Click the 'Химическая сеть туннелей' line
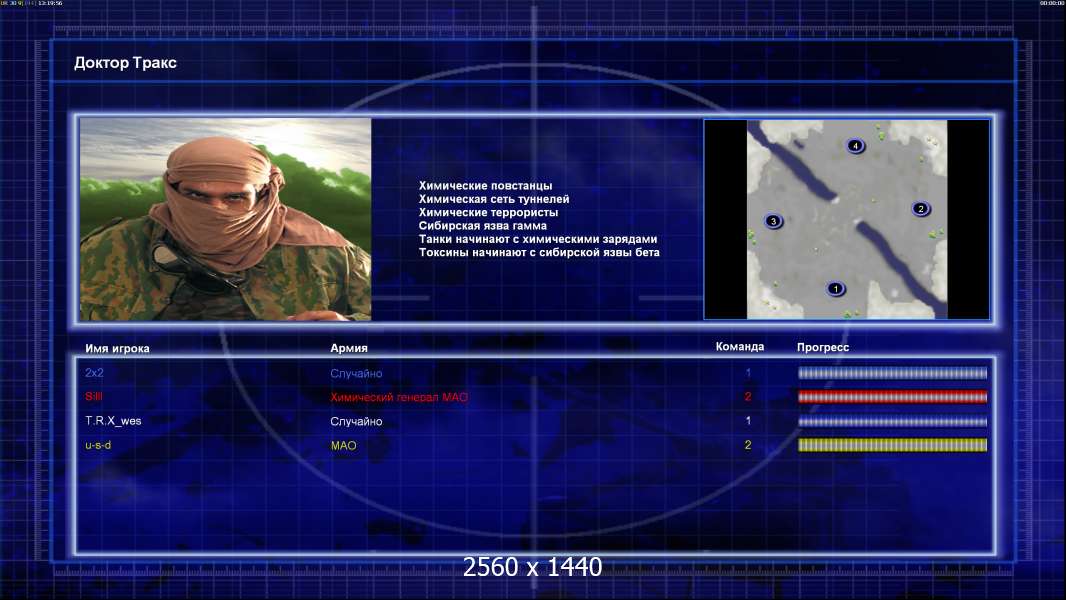1066x600 pixels. [x=494, y=199]
